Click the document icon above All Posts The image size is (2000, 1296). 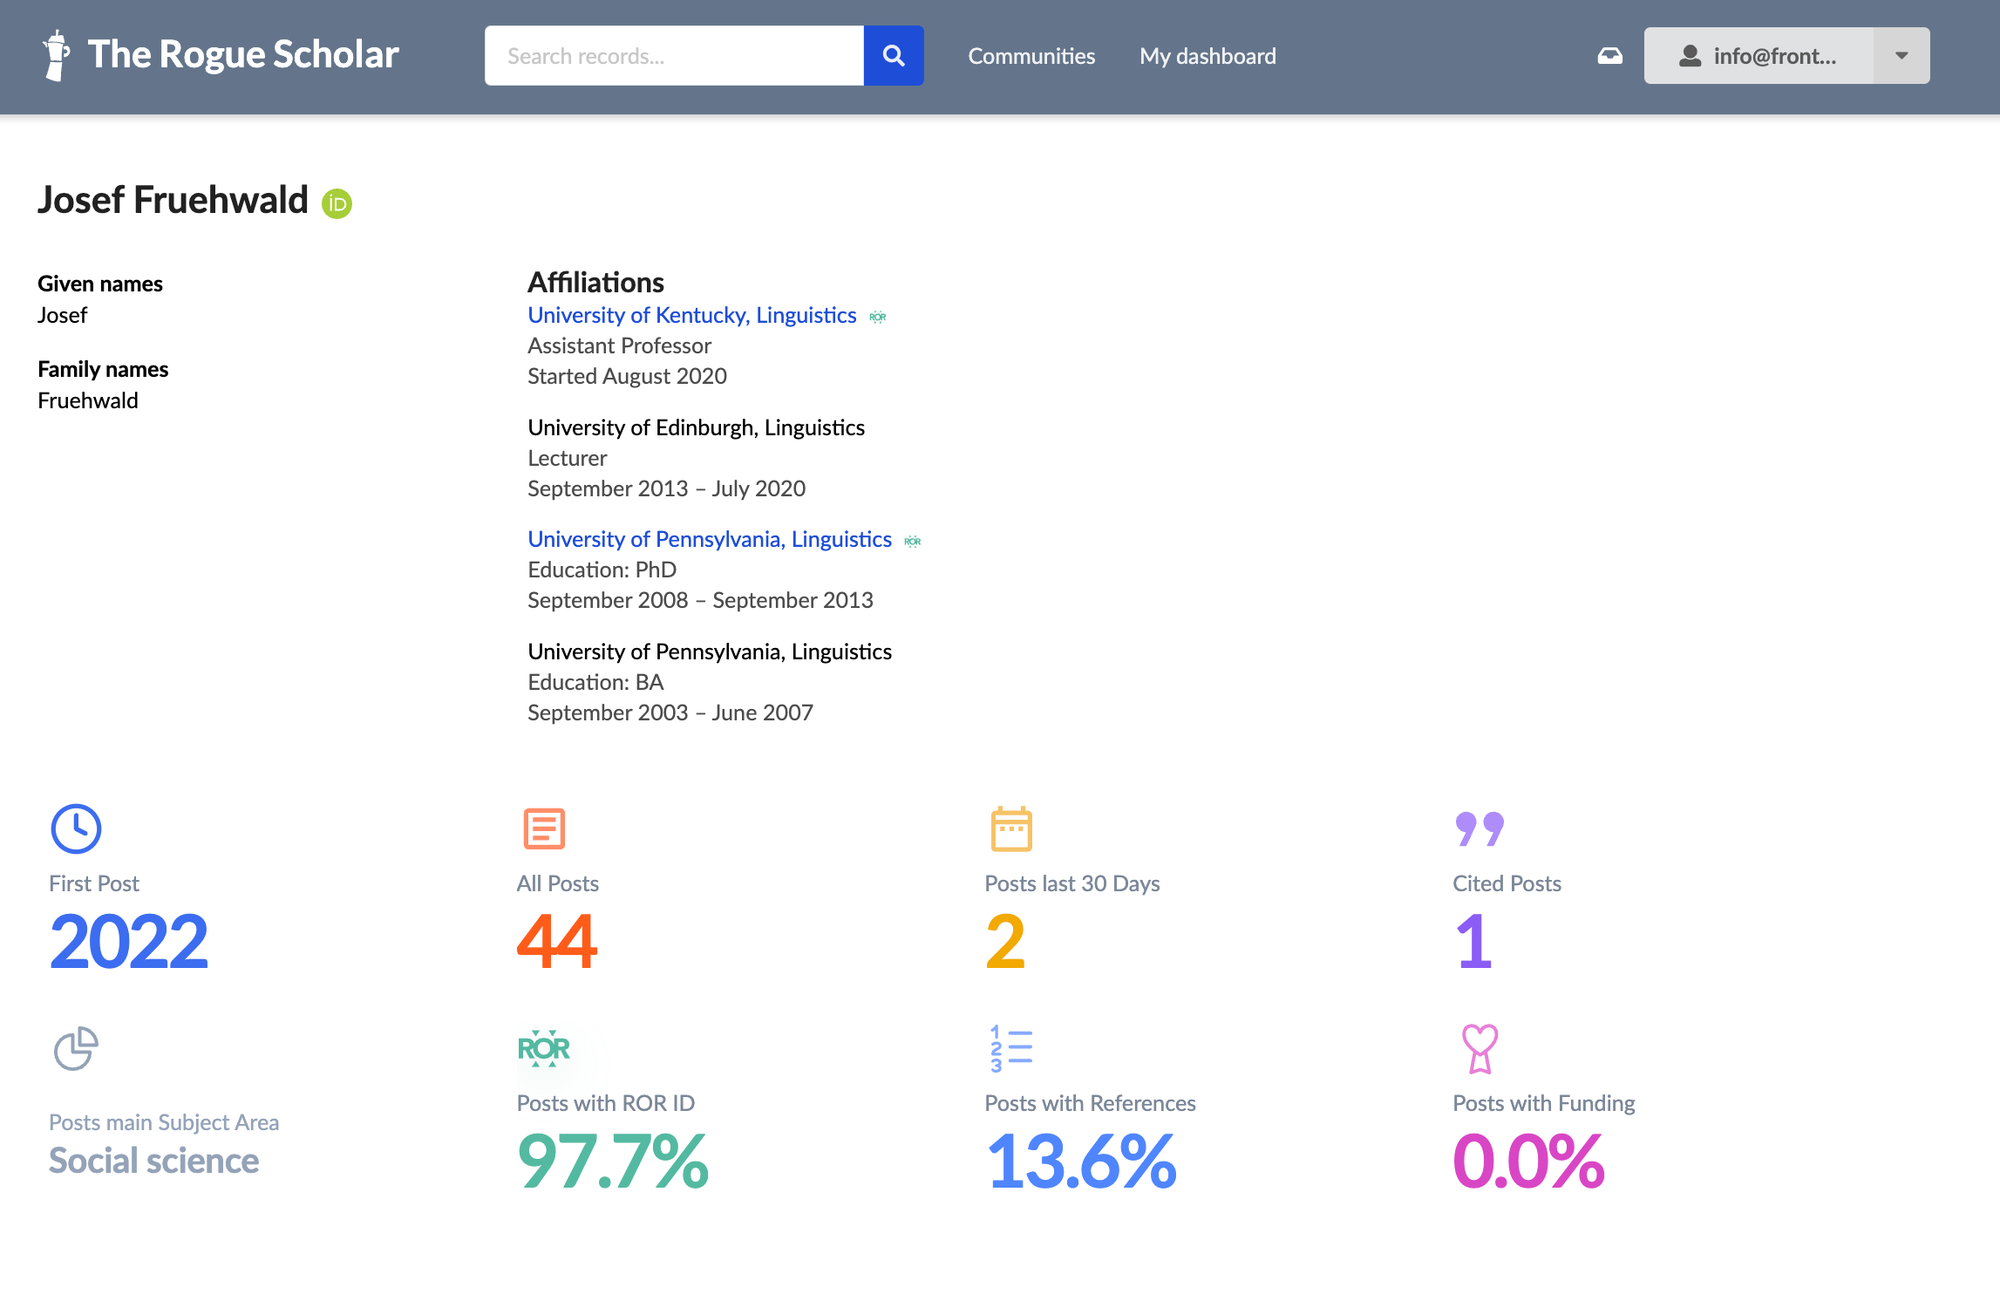coord(544,829)
